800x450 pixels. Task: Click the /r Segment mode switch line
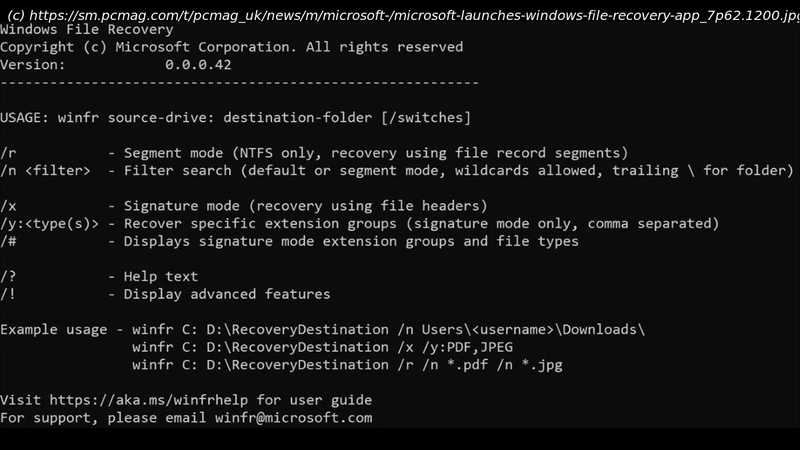[x=314, y=153]
